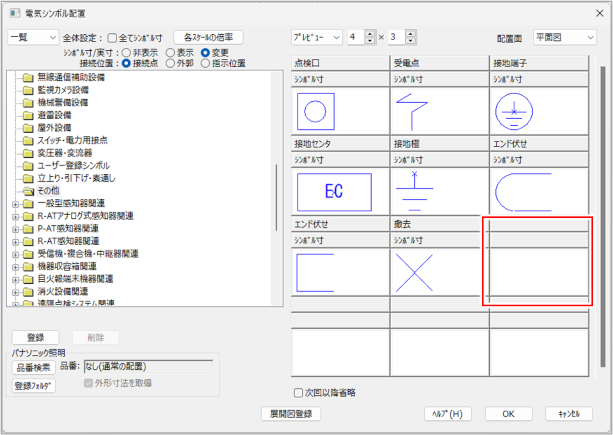Check the 次回以降省略 checkbox
This screenshot has width=613, height=435.
pyautogui.click(x=298, y=392)
